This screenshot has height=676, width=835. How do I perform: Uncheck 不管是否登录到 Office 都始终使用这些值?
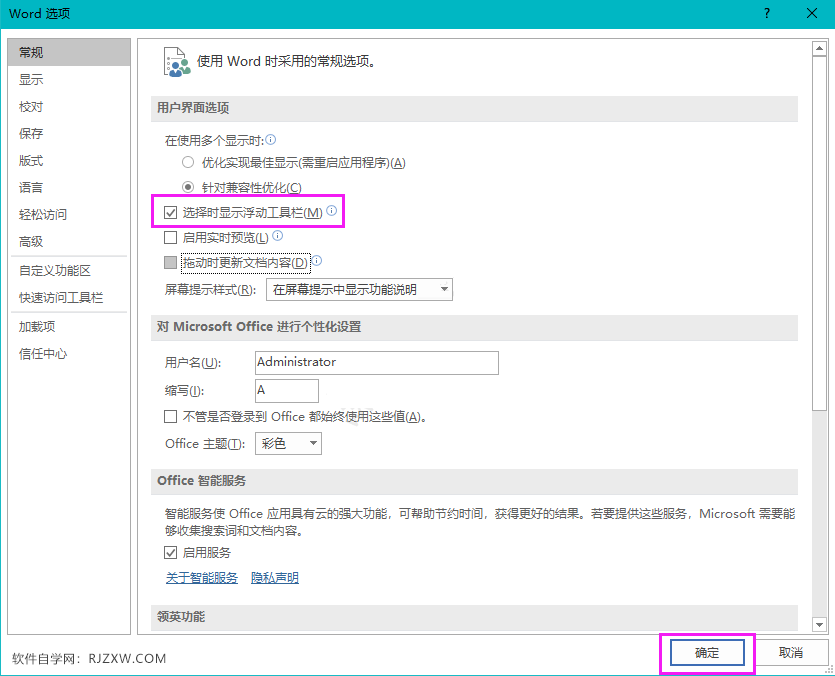pyautogui.click(x=168, y=416)
